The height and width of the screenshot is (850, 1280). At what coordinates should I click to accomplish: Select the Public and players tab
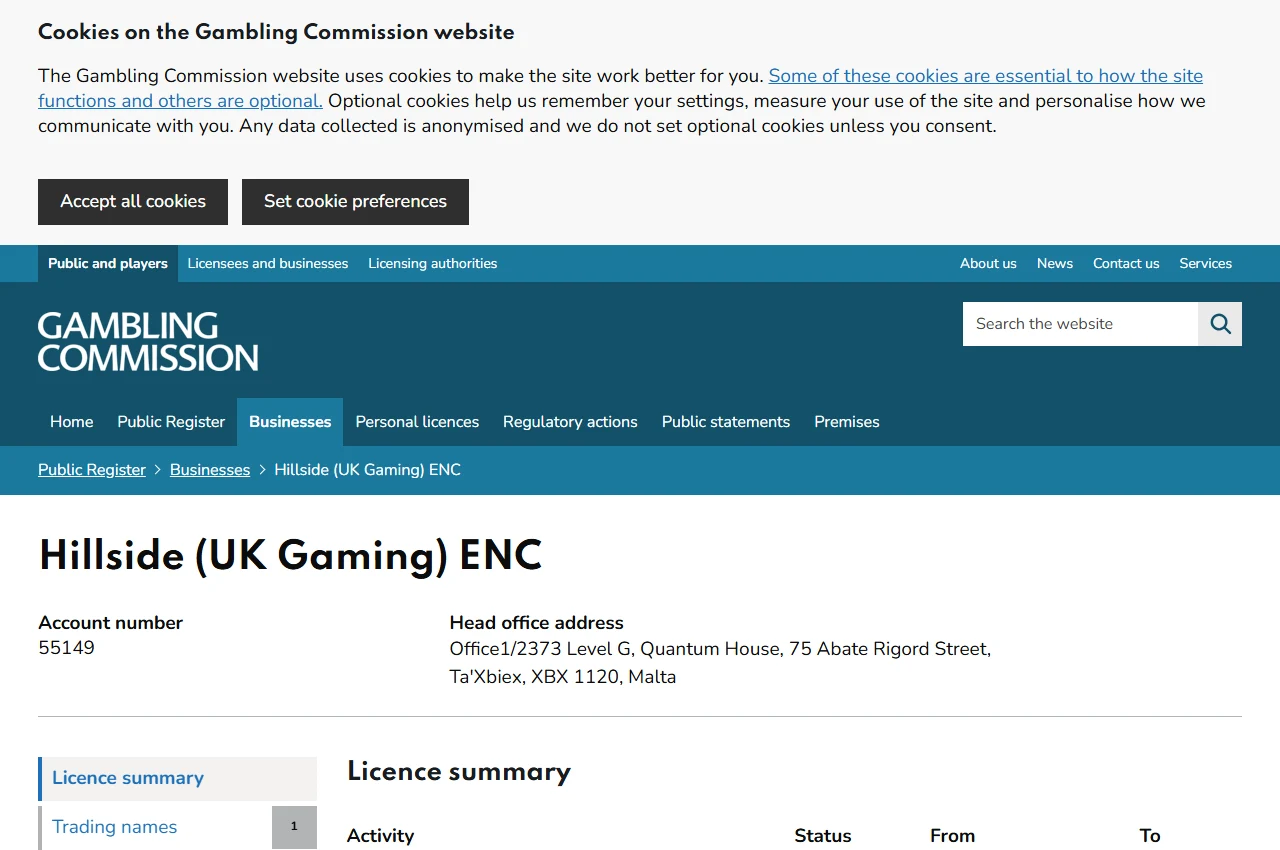(x=108, y=264)
